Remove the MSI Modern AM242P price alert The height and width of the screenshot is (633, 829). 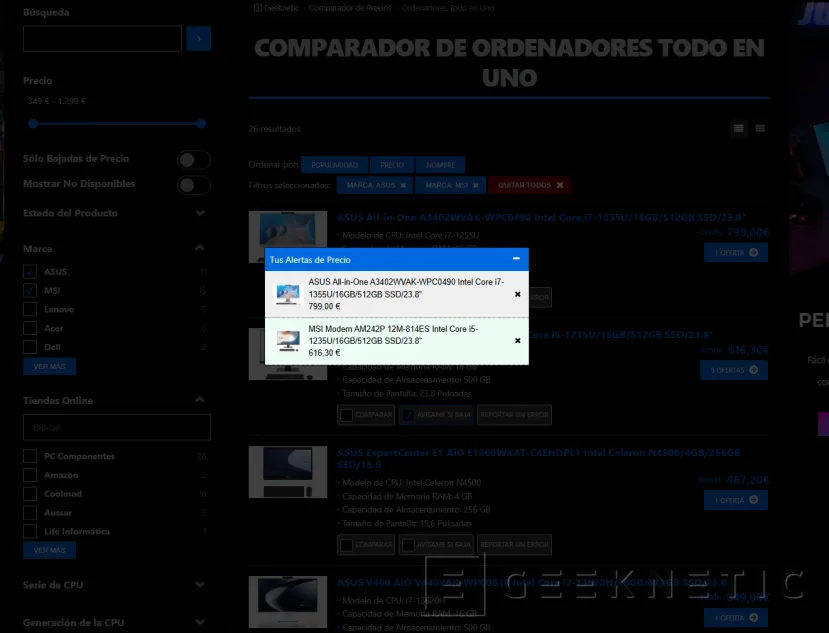(x=518, y=341)
